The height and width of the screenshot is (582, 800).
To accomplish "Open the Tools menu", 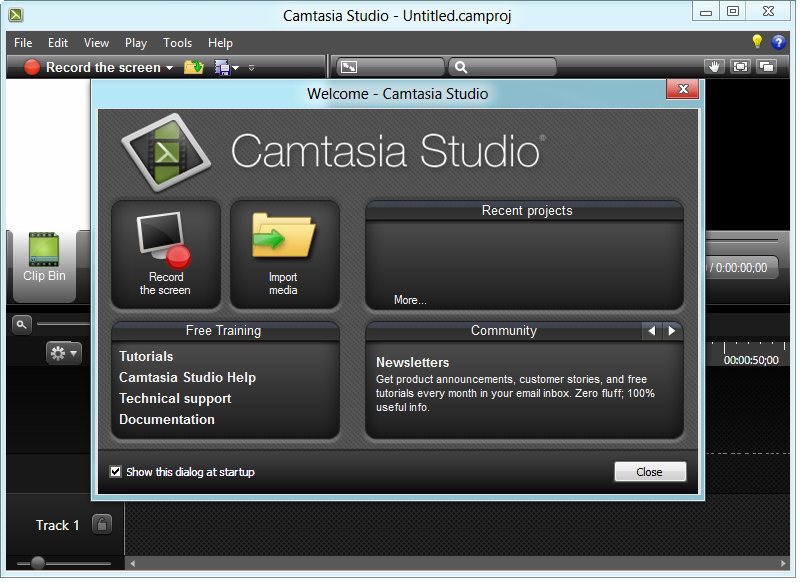I will point(178,43).
